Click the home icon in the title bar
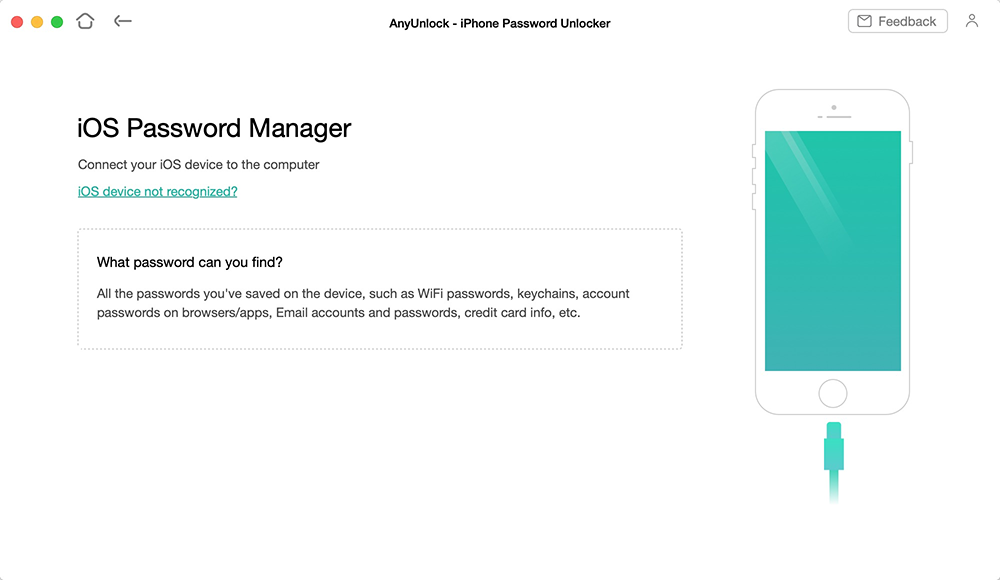1000x580 pixels. (x=85, y=20)
